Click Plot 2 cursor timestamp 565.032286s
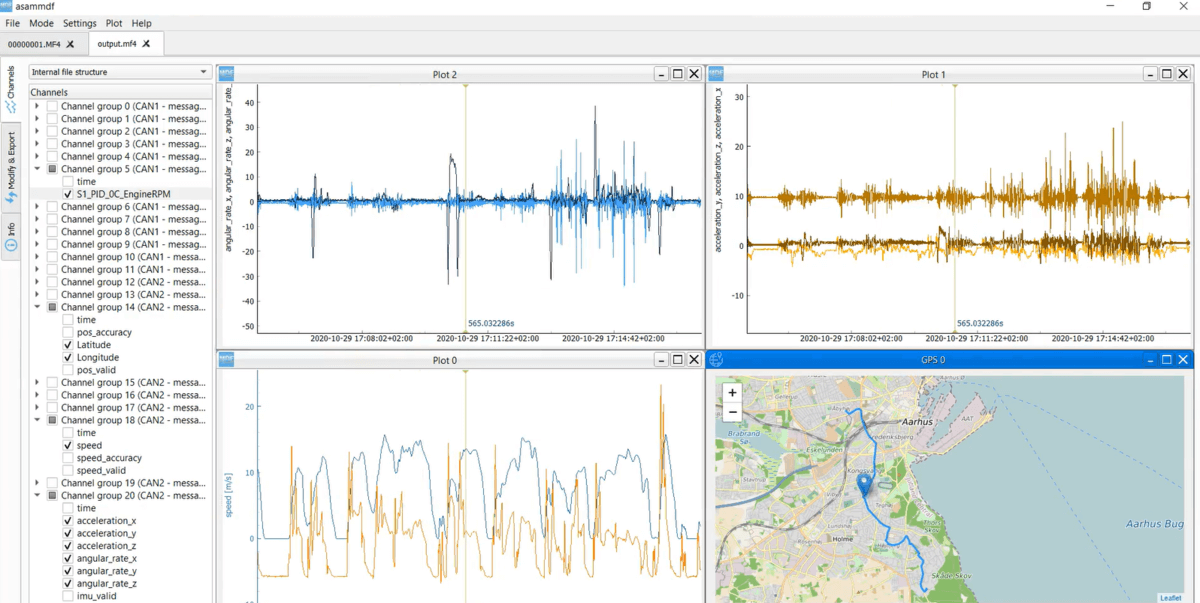1200x603 pixels. point(491,323)
